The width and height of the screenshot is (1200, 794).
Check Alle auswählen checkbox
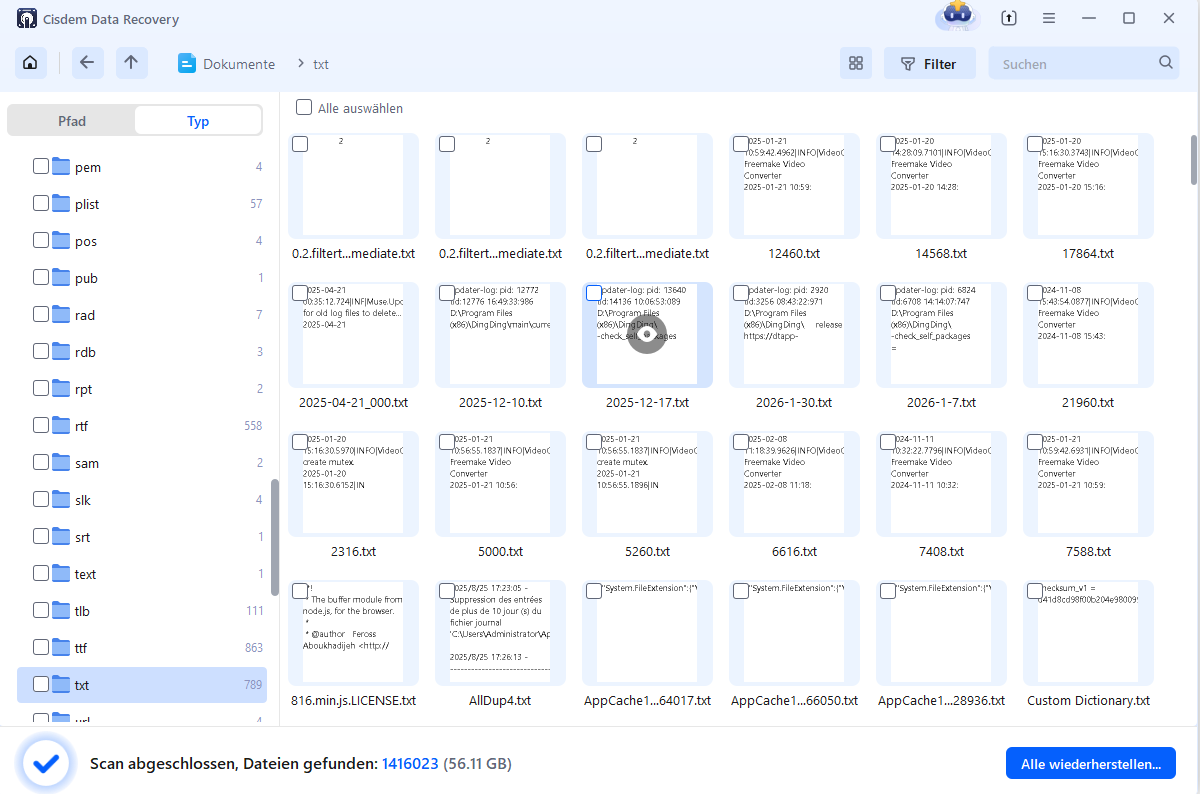(x=304, y=108)
